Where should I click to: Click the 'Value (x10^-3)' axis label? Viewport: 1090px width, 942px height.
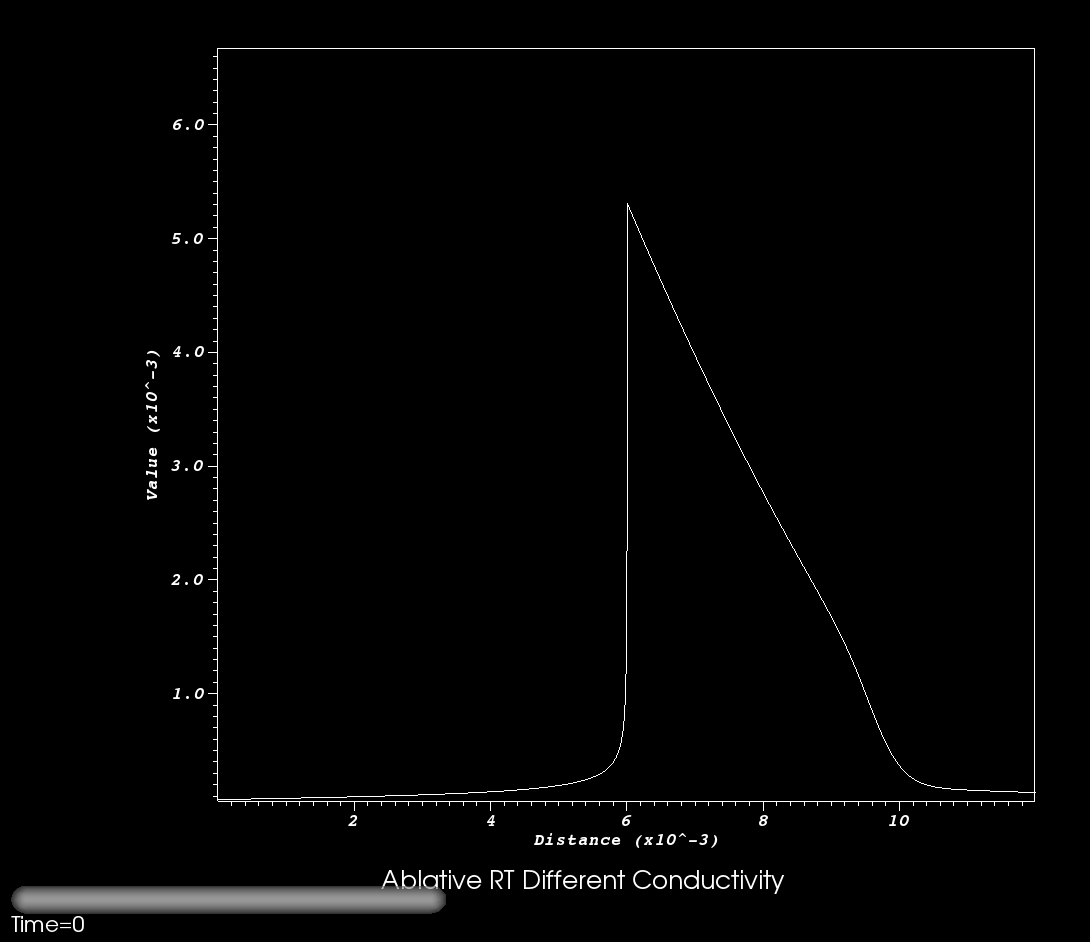[152, 424]
